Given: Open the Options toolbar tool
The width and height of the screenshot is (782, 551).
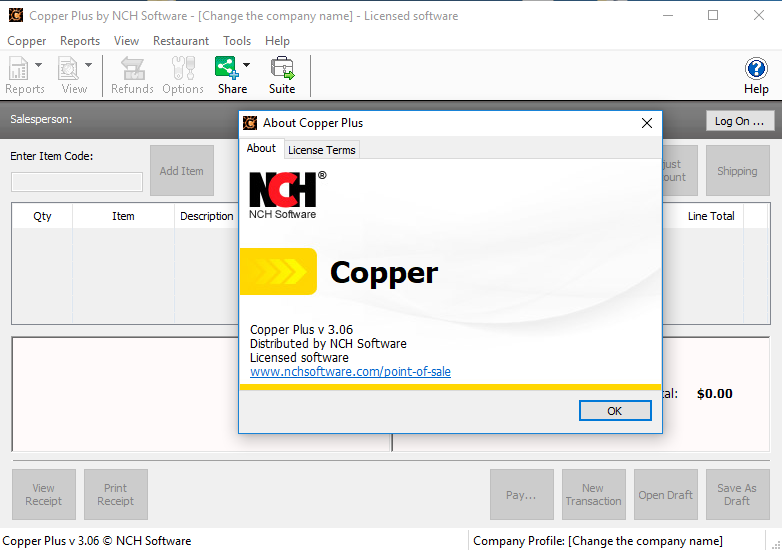Looking at the screenshot, I should [x=183, y=75].
